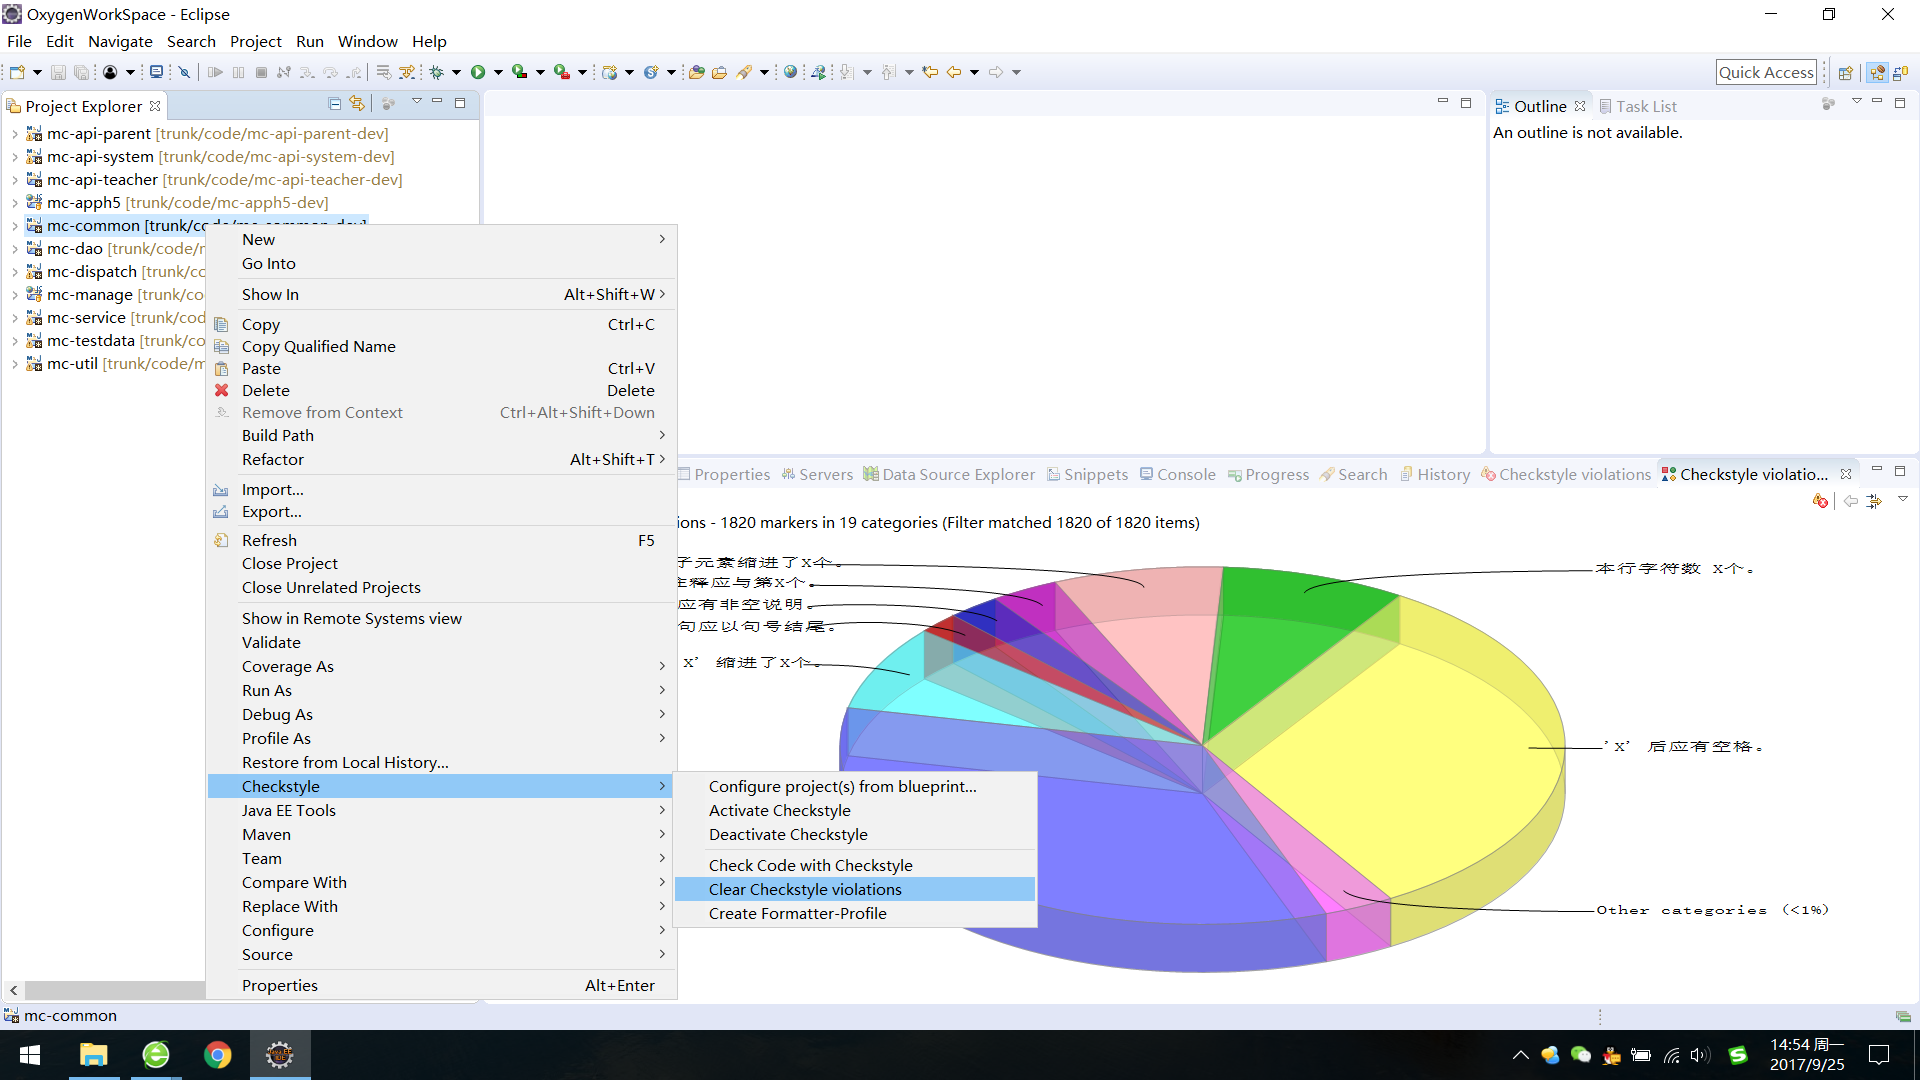Open the Navigate menu
Image resolution: width=1920 pixels, height=1080 pixels.
pos(120,41)
